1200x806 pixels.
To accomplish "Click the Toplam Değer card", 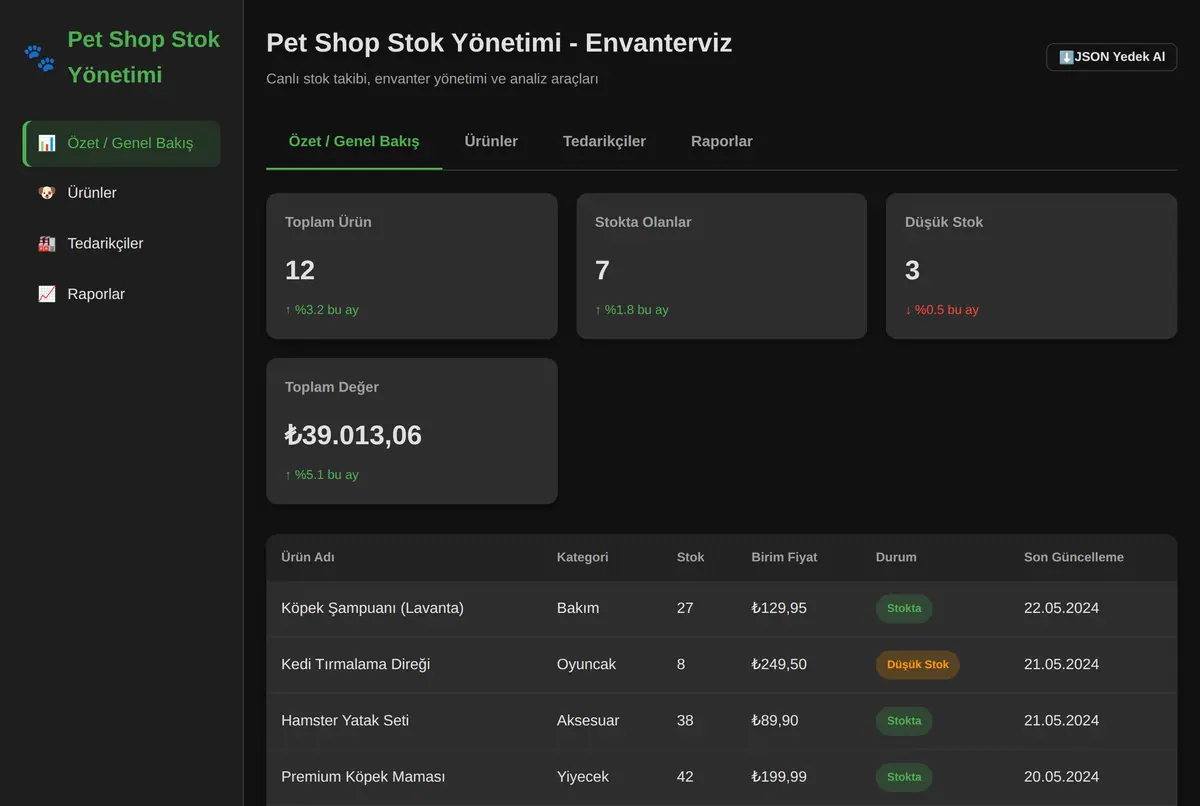I will point(412,431).
